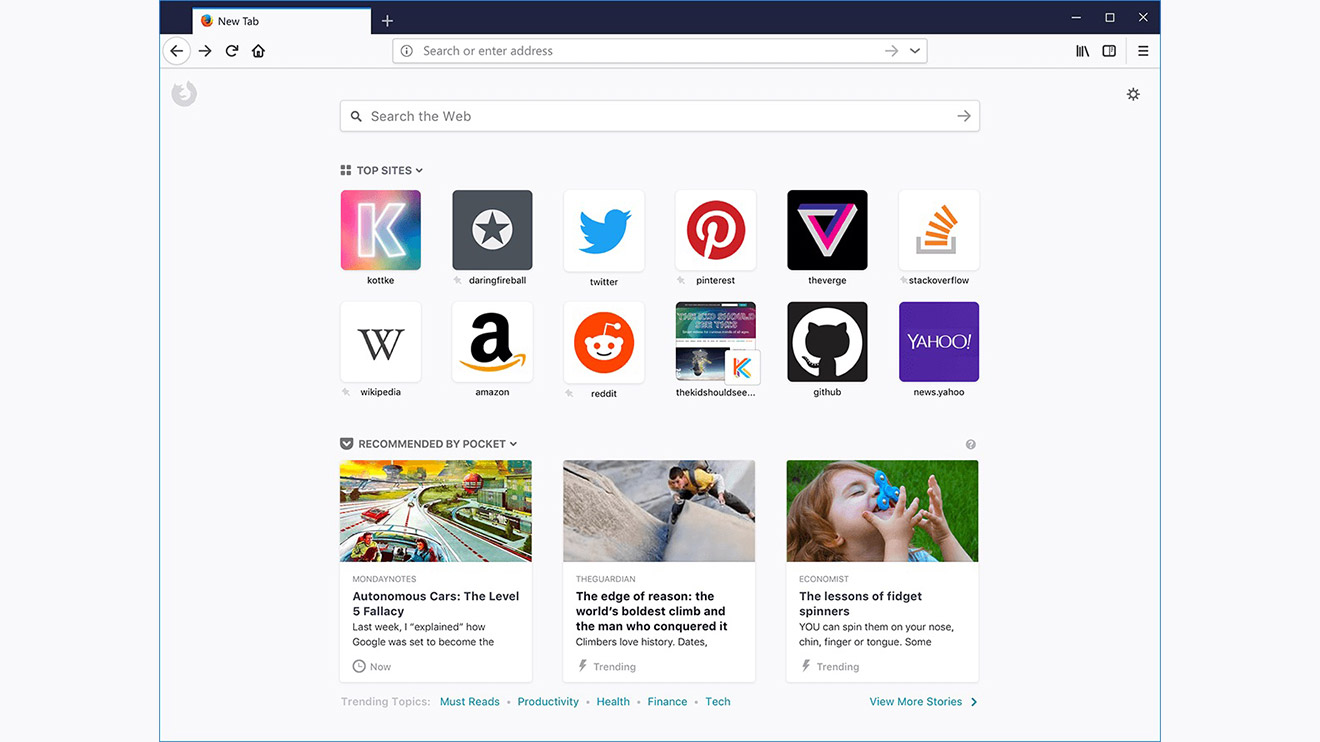Open the Tech trending topic
This screenshot has height=742, width=1320.
tap(718, 702)
